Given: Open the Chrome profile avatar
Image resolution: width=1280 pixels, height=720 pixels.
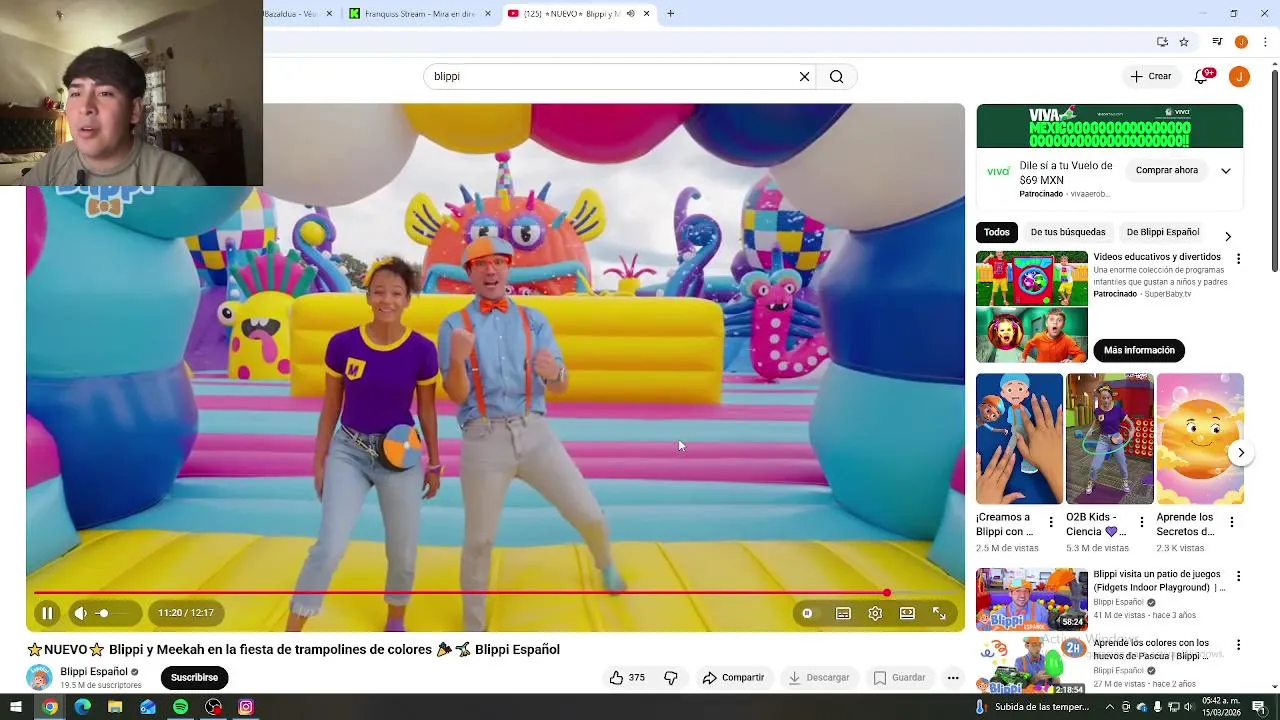Looking at the screenshot, I should tap(1241, 42).
